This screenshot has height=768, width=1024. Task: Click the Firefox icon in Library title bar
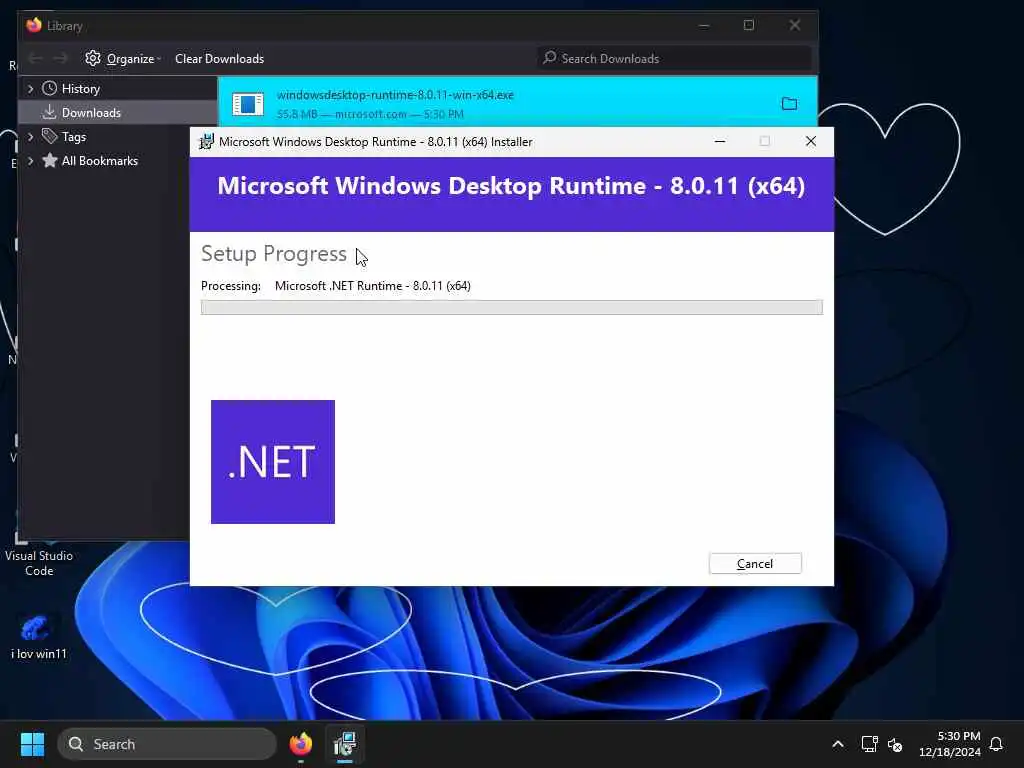tap(34, 25)
